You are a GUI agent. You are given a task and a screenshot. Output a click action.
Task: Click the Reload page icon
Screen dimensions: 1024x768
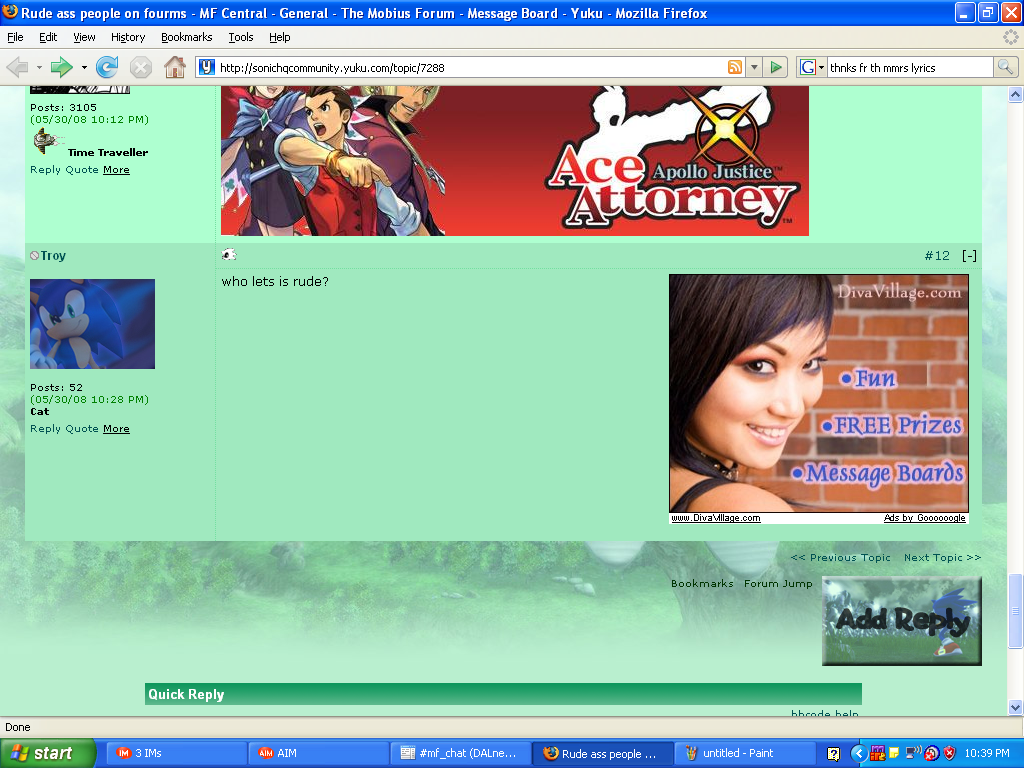[107, 67]
